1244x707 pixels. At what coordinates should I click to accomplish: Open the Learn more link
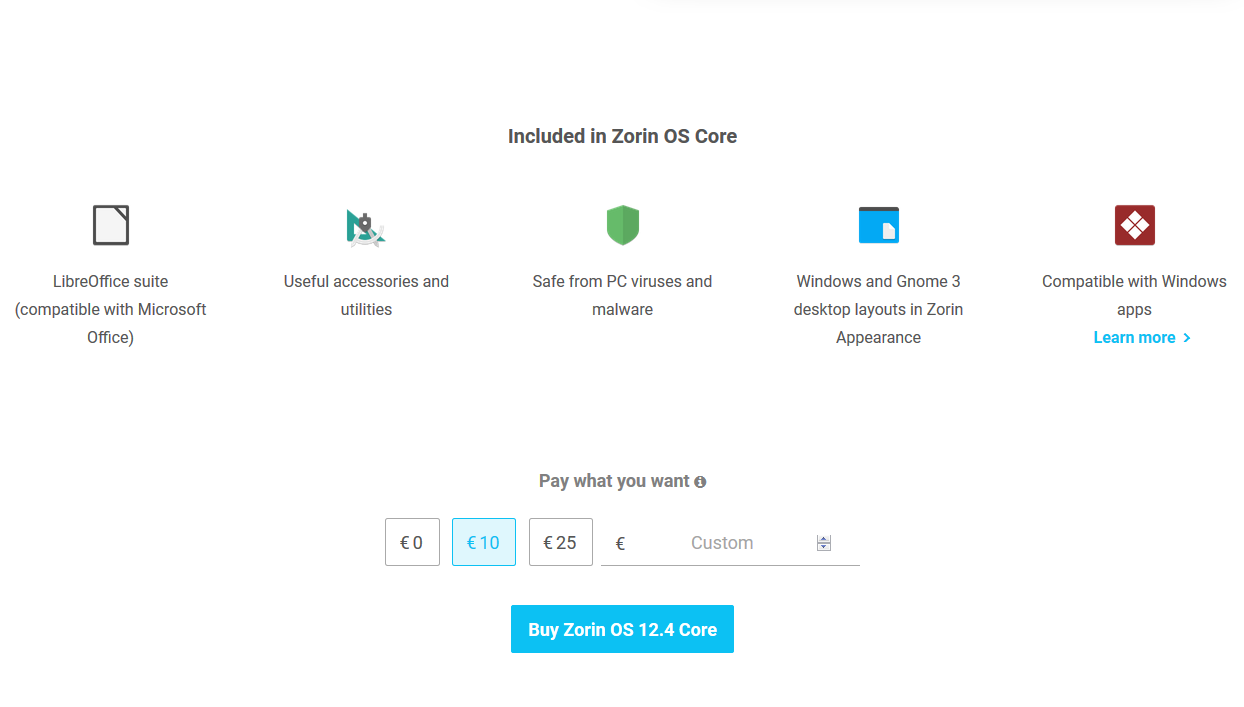click(x=1142, y=338)
